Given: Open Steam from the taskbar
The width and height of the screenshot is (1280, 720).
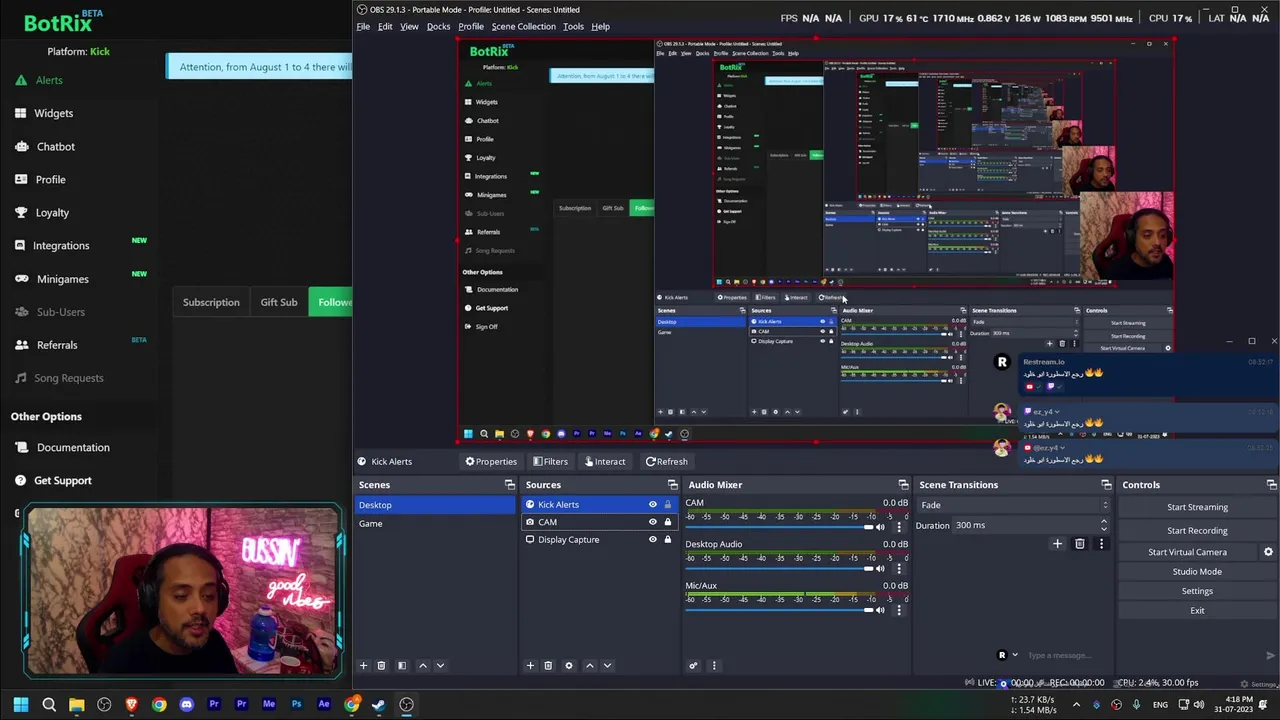Looking at the screenshot, I should coord(378,704).
